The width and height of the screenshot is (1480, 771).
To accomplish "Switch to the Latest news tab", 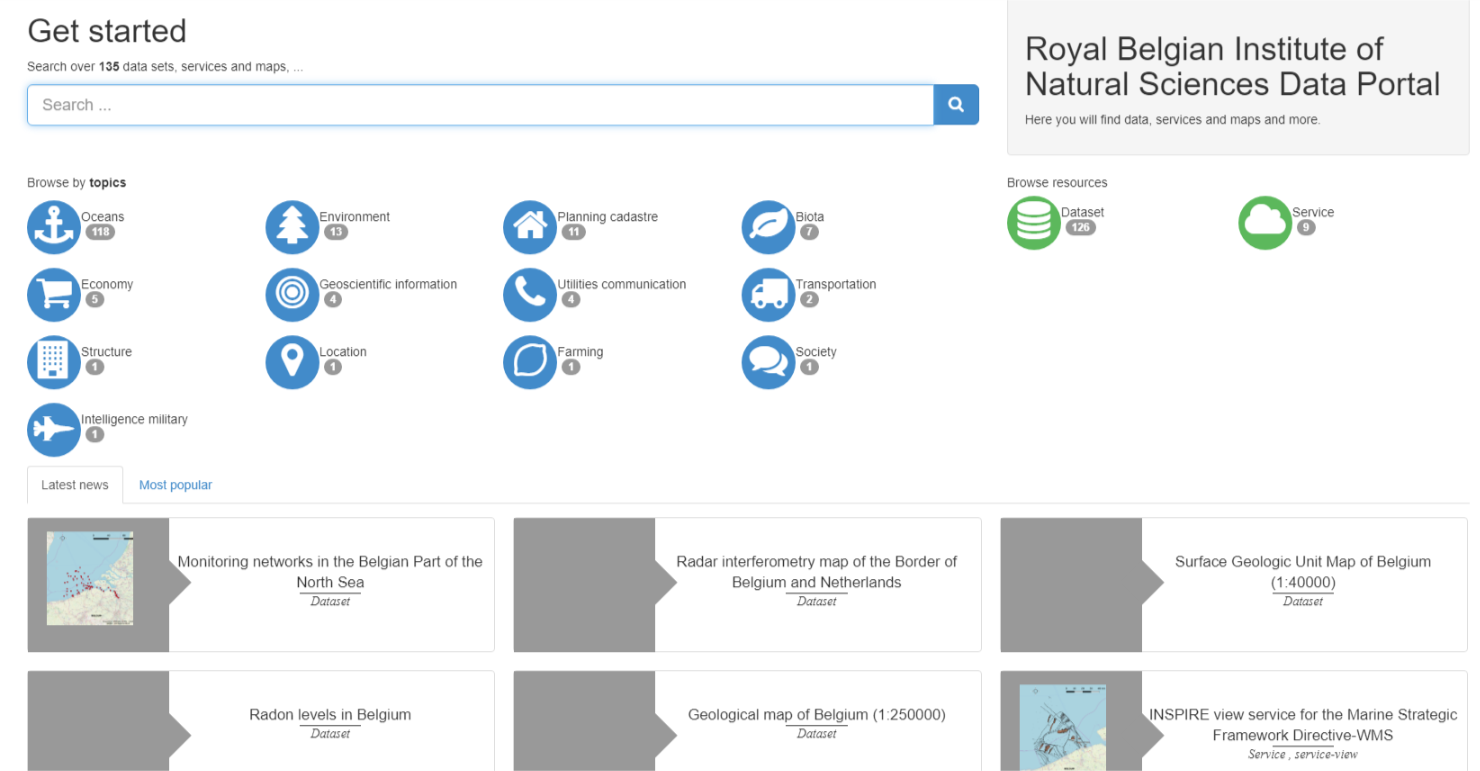I will pyautogui.click(x=75, y=485).
